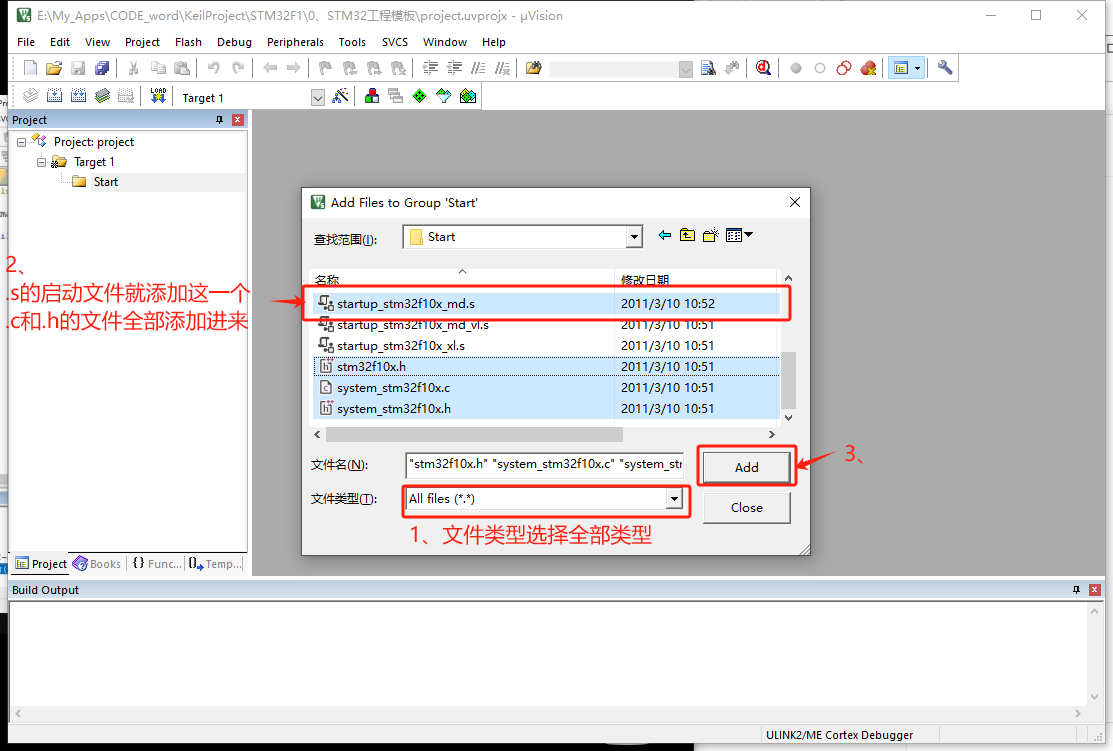The height and width of the screenshot is (751, 1113).
Task: Open the Debug menu
Action: (x=234, y=42)
